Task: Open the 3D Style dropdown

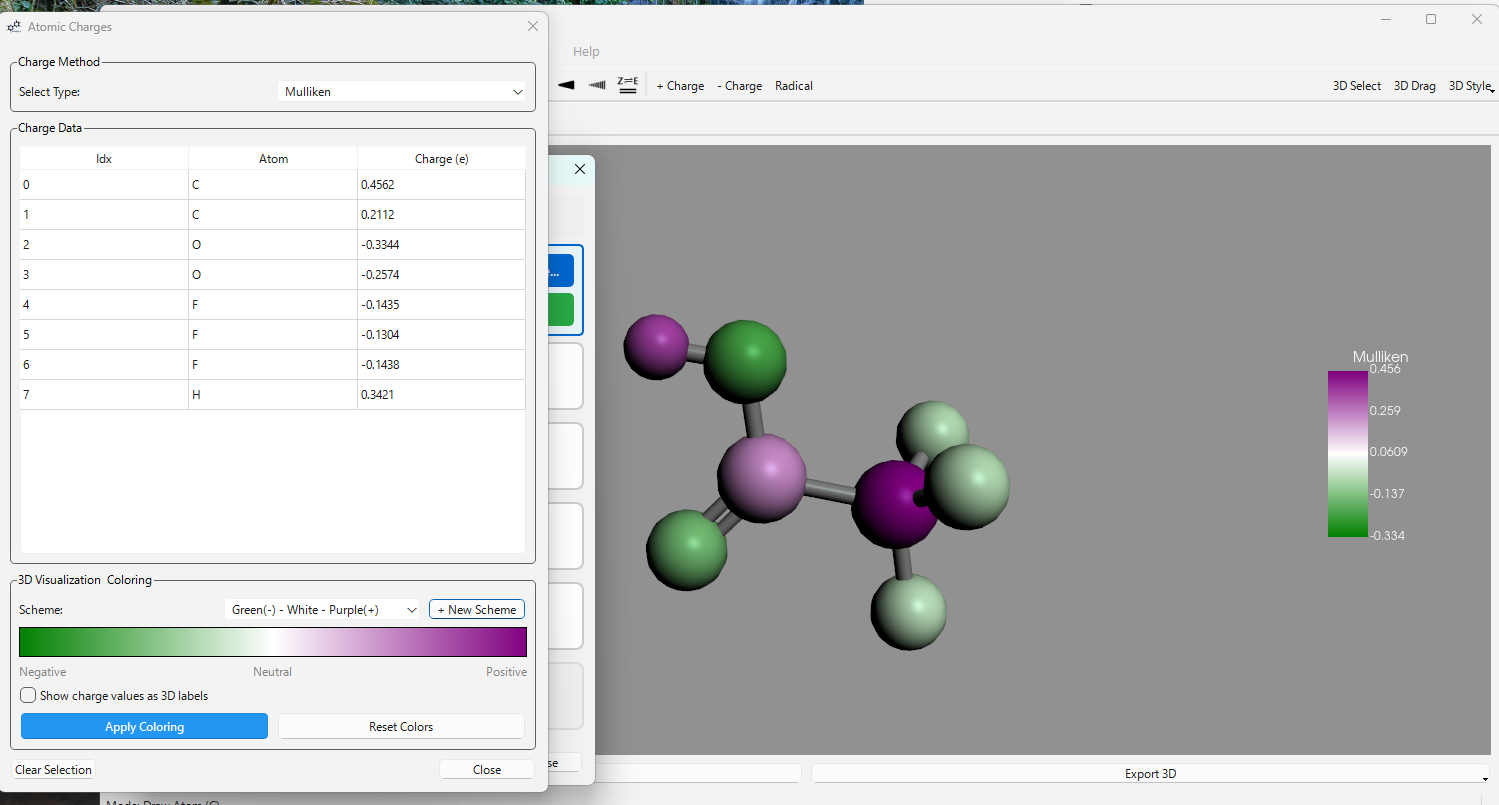Action: [x=1471, y=86]
